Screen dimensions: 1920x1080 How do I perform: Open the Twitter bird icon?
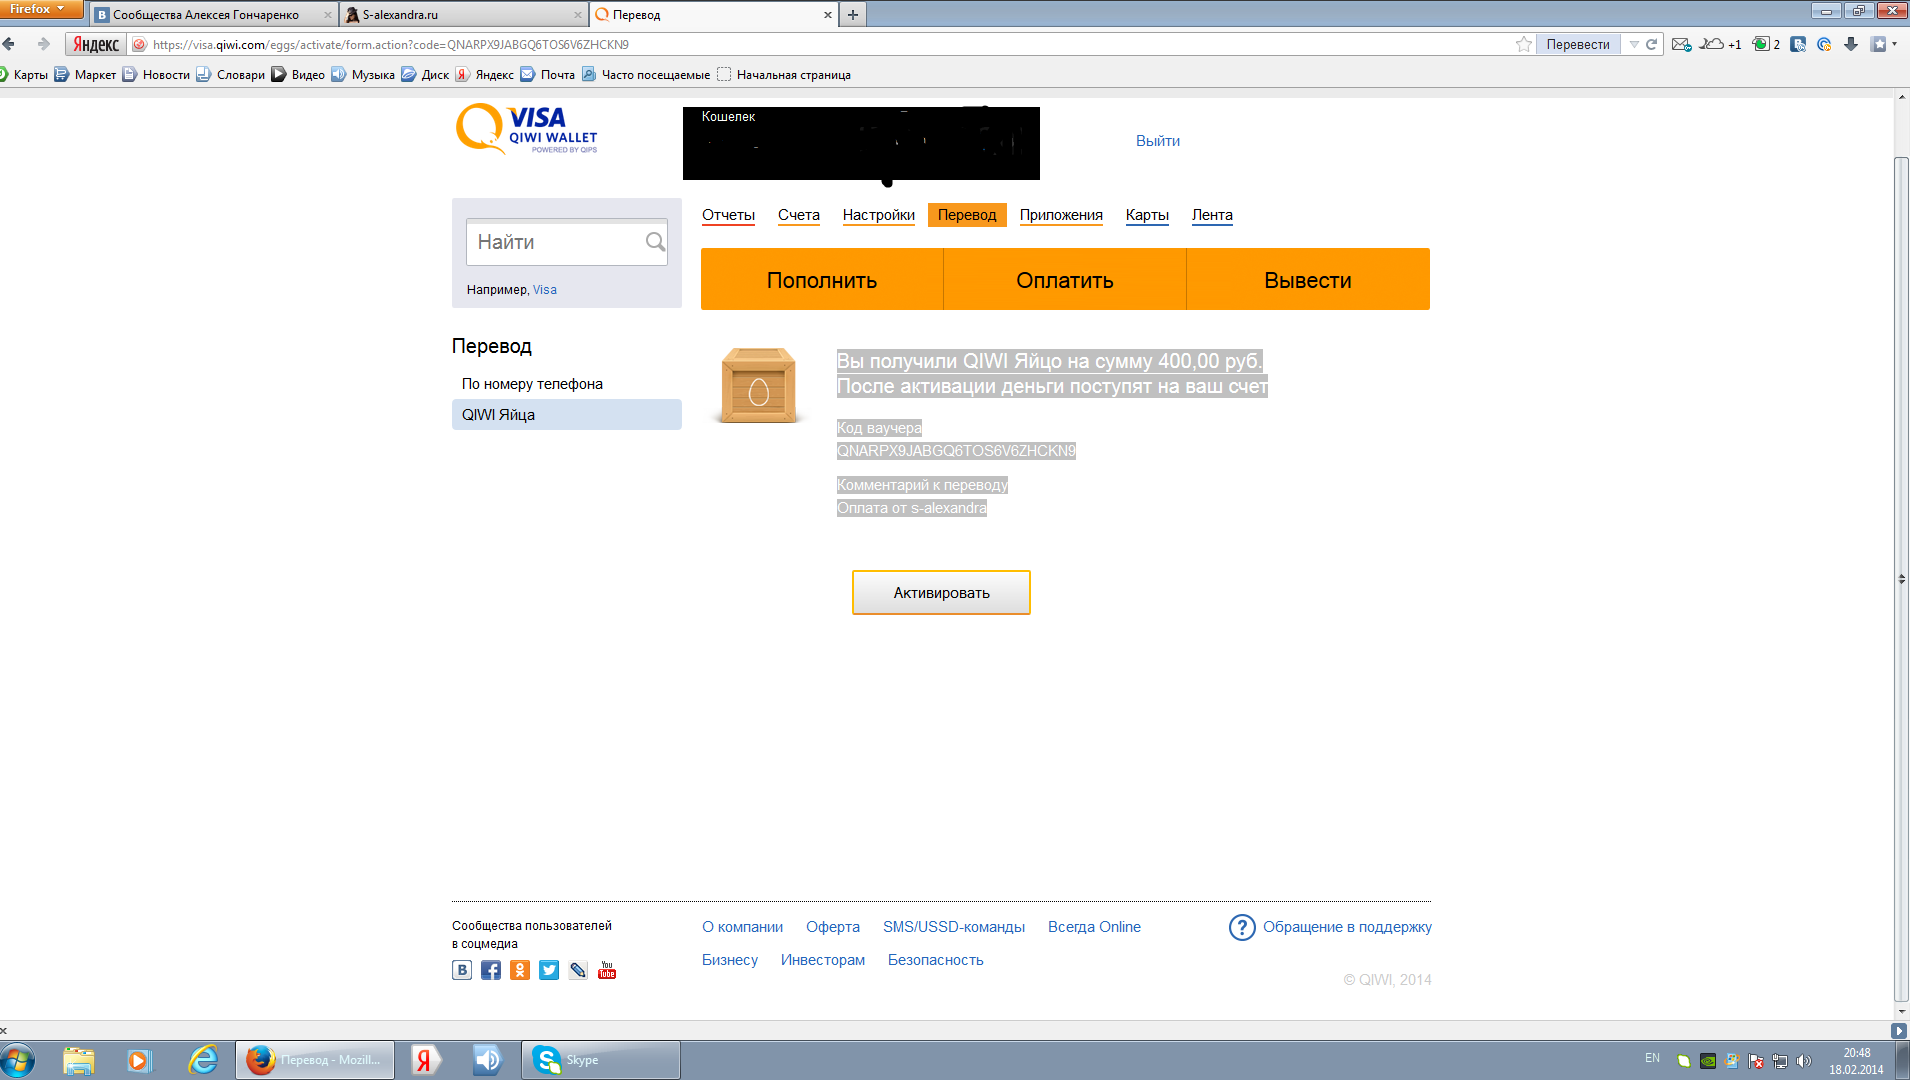point(549,970)
